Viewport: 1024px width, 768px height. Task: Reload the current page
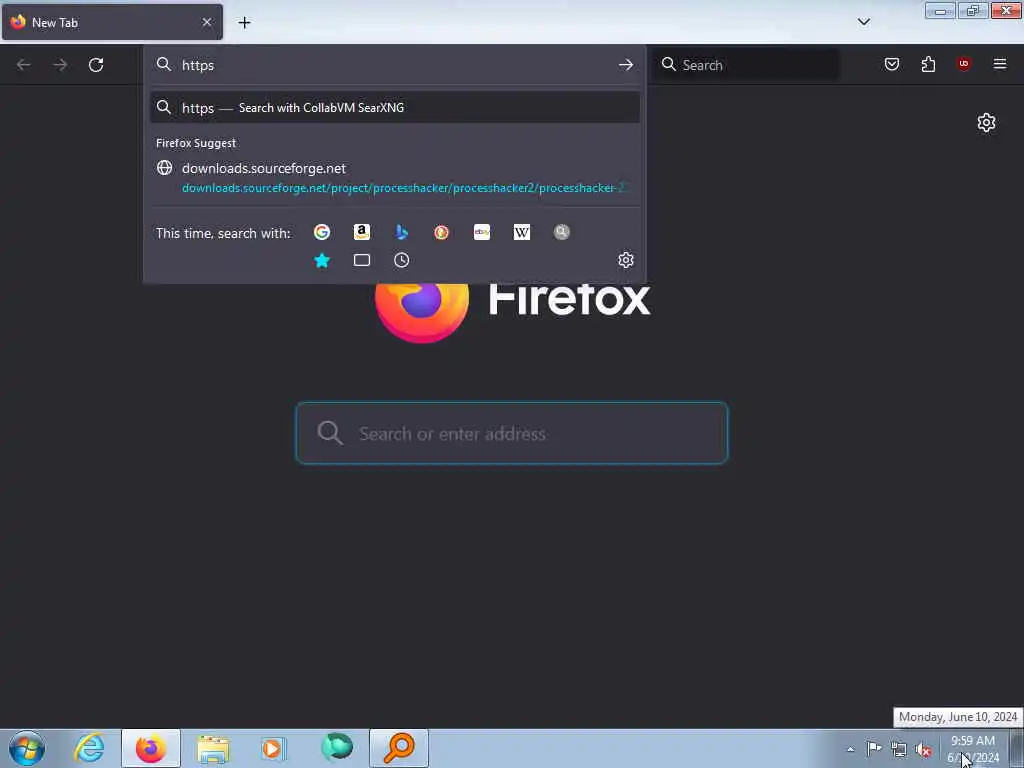(x=96, y=65)
